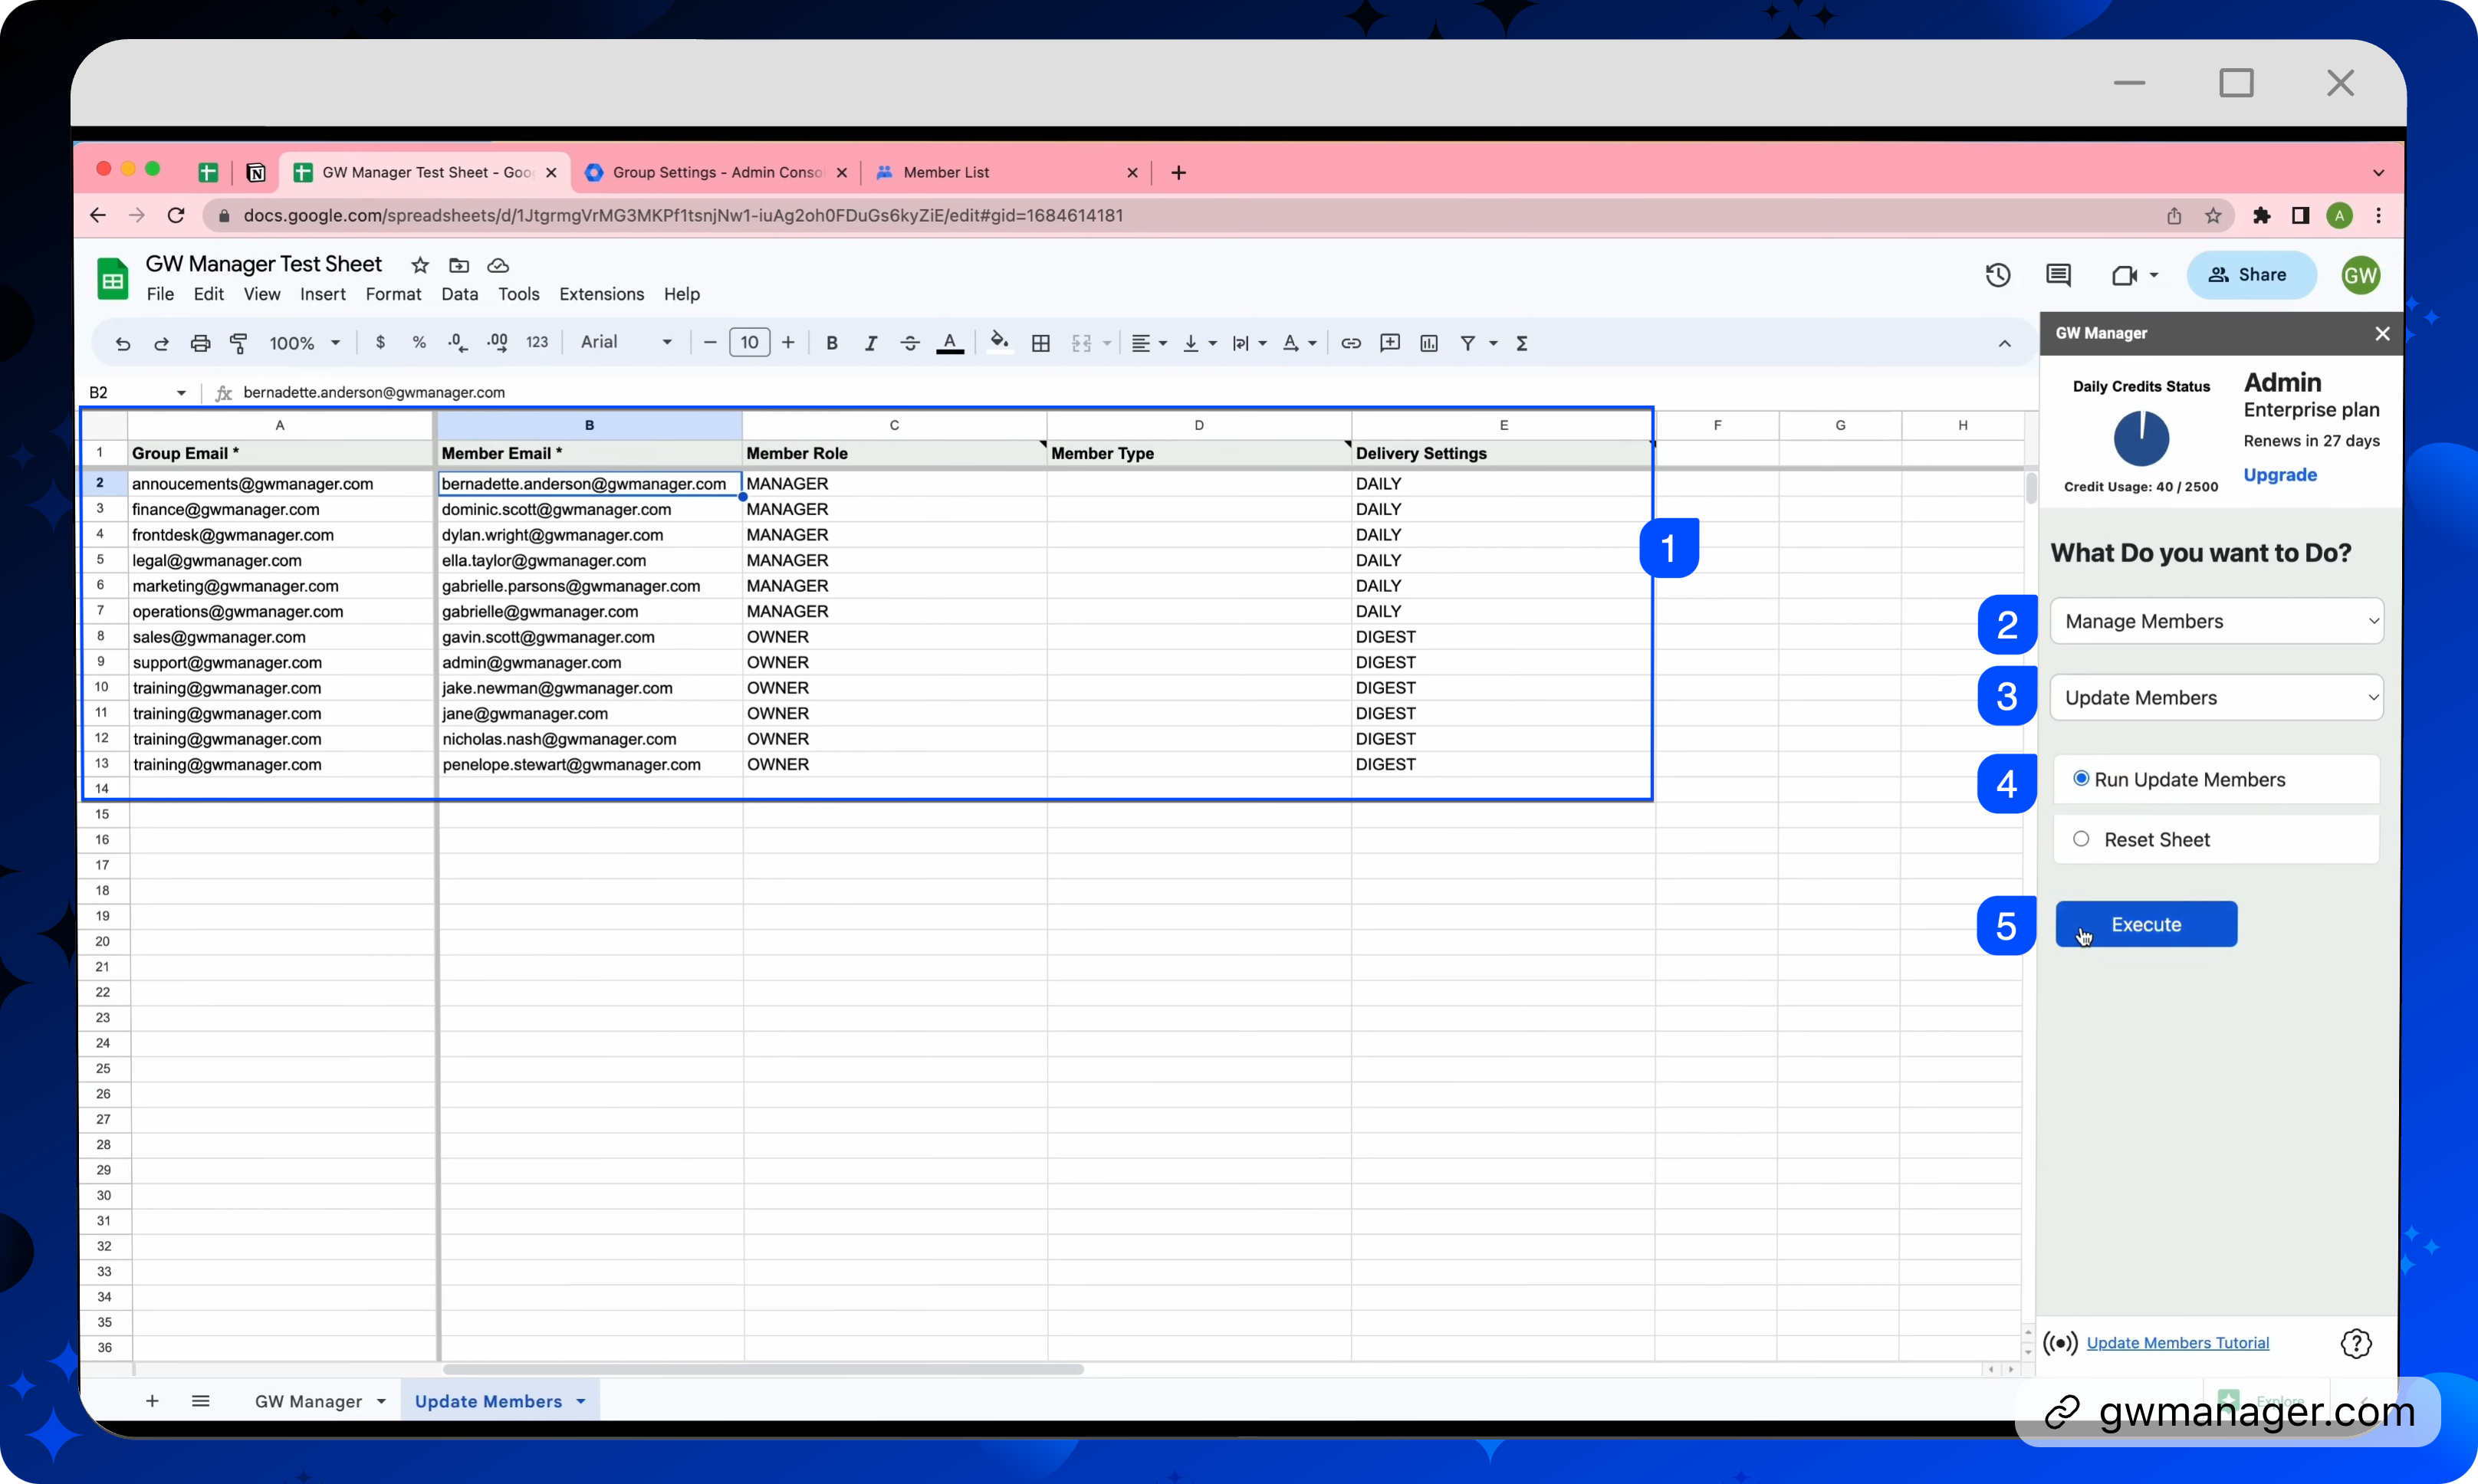This screenshot has width=2478, height=1484.
Task: Add a new sheet with plus button
Action: (152, 1401)
